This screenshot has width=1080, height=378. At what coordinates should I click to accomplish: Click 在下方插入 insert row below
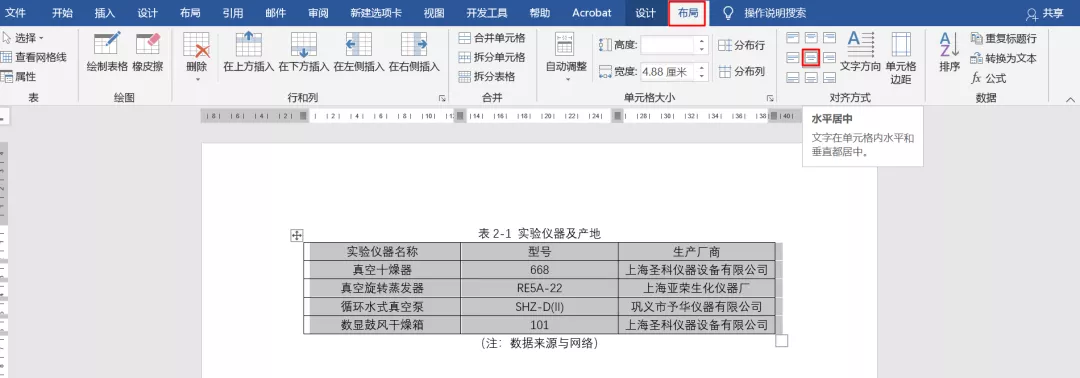pos(304,52)
